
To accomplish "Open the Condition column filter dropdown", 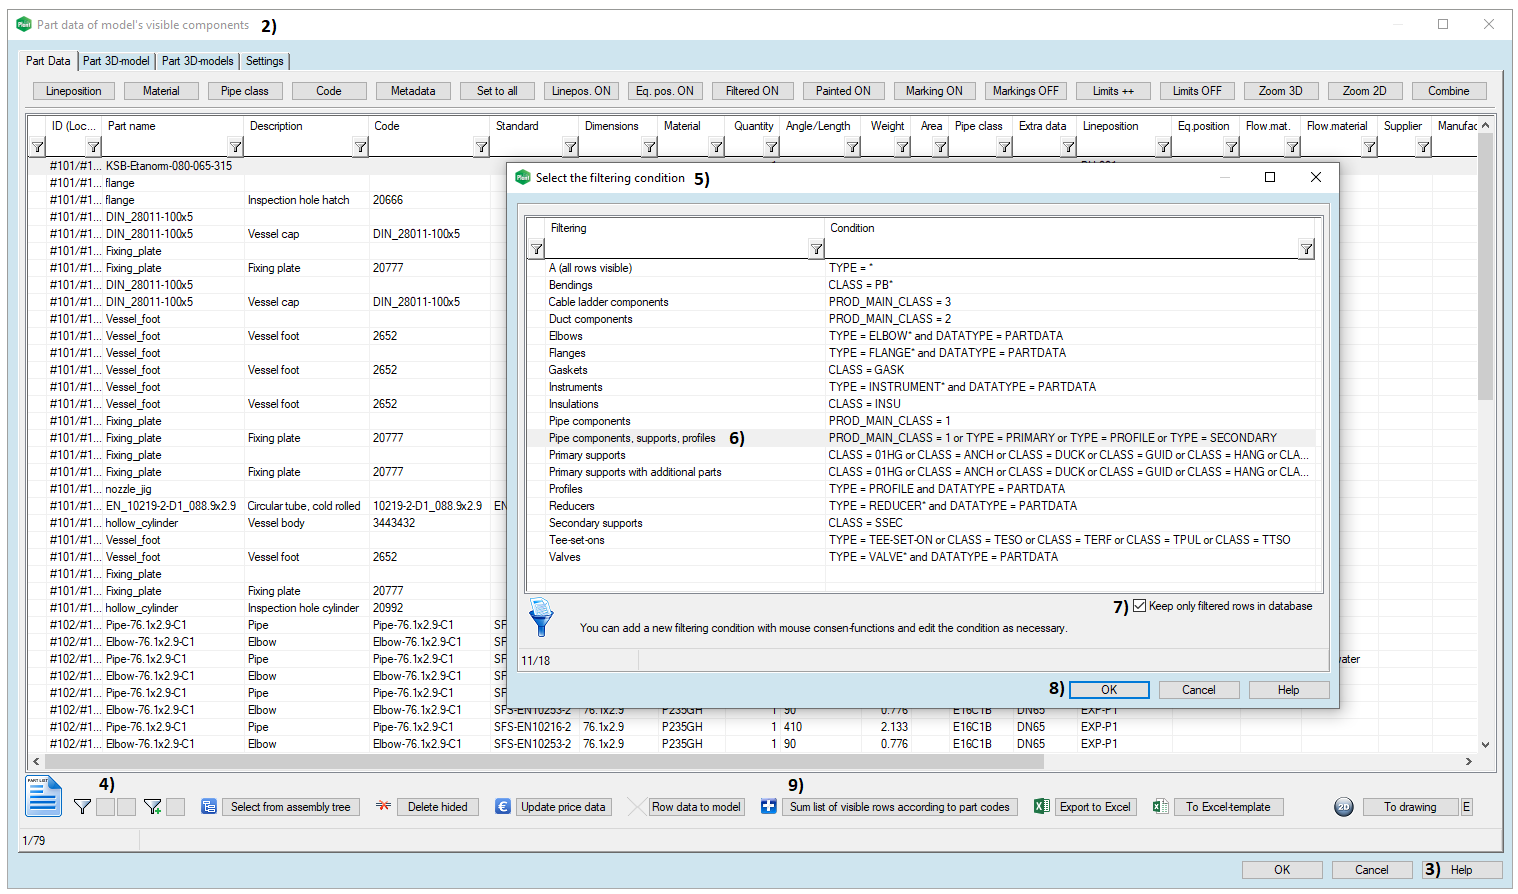I will (1306, 249).
